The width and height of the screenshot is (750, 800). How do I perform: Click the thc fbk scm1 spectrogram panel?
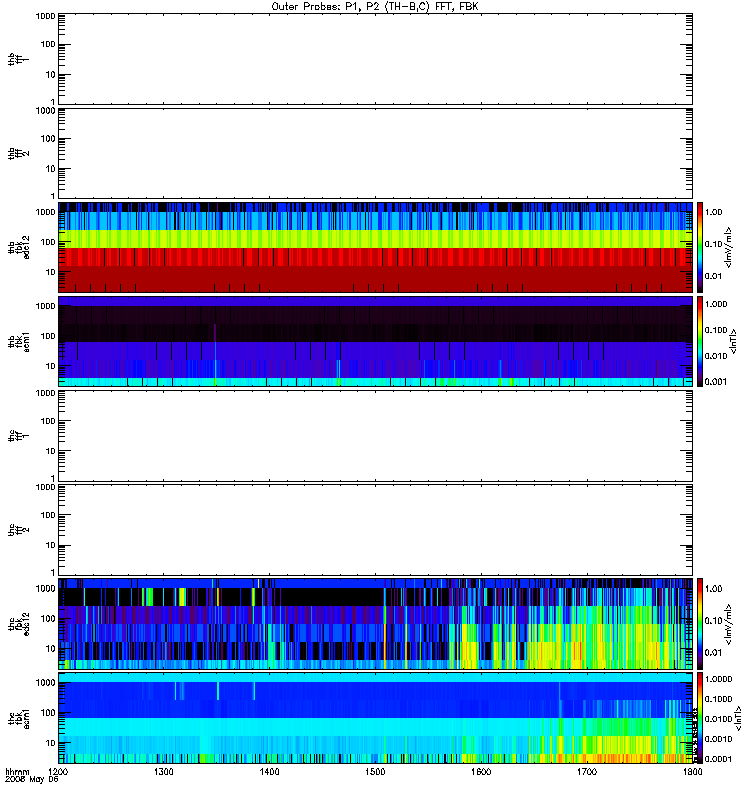(376, 717)
